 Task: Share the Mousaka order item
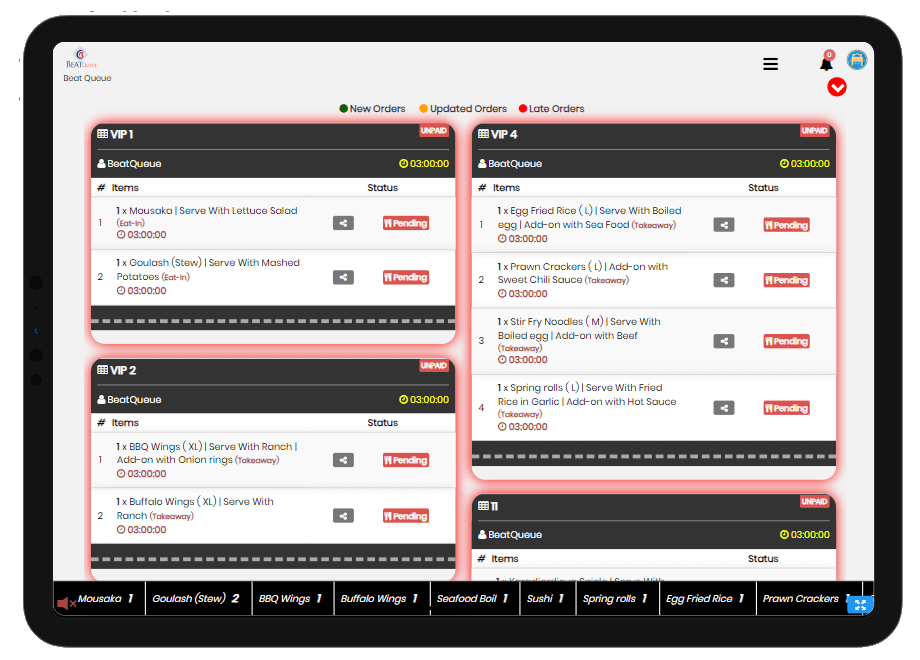point(343,223)
